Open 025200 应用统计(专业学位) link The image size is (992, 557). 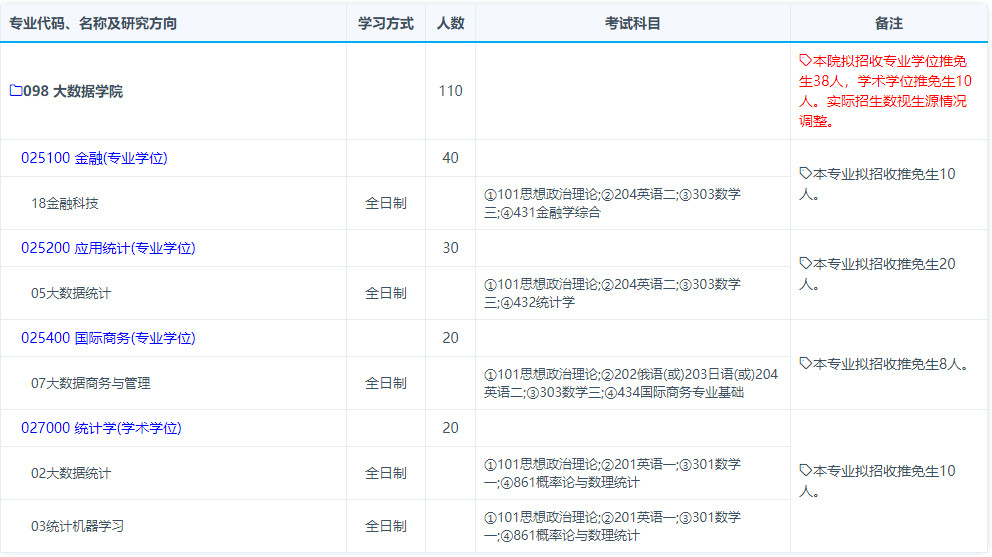(108, 248)
